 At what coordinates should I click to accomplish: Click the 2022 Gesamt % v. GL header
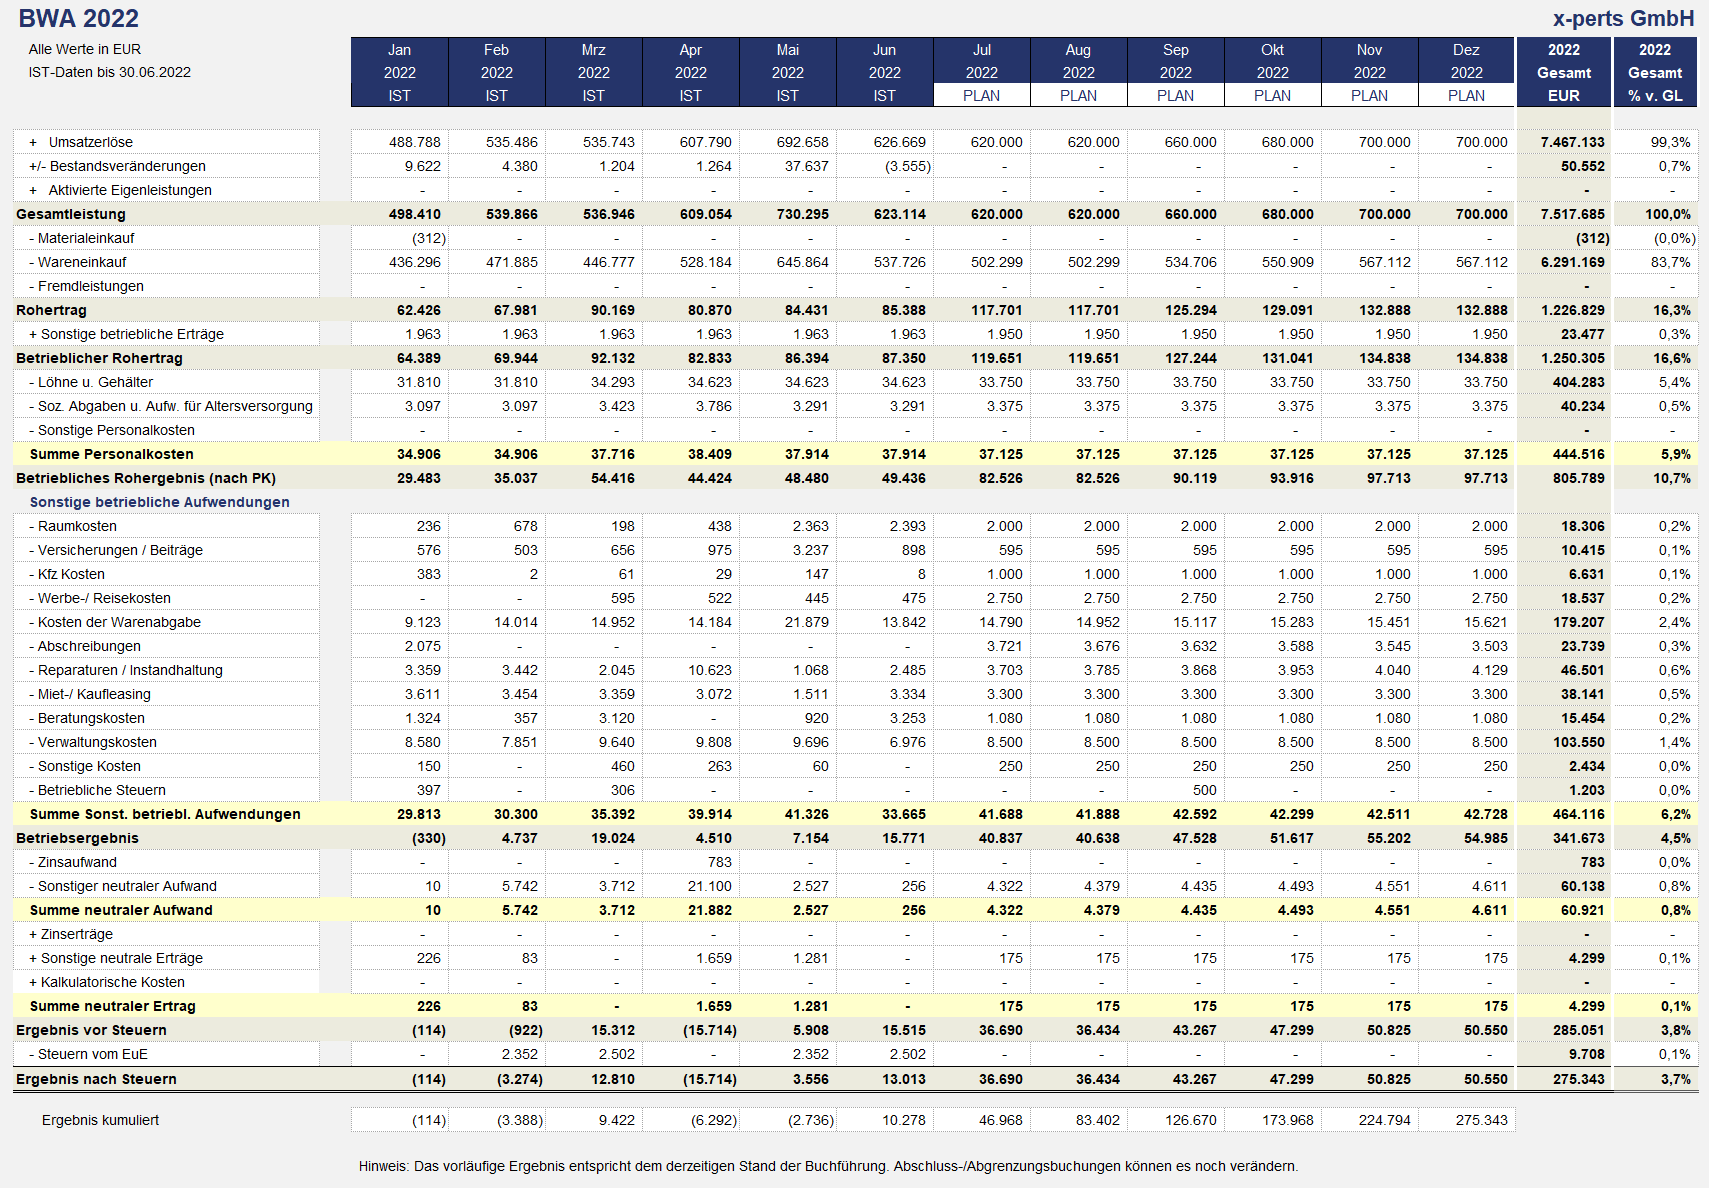coord(1655,72)
